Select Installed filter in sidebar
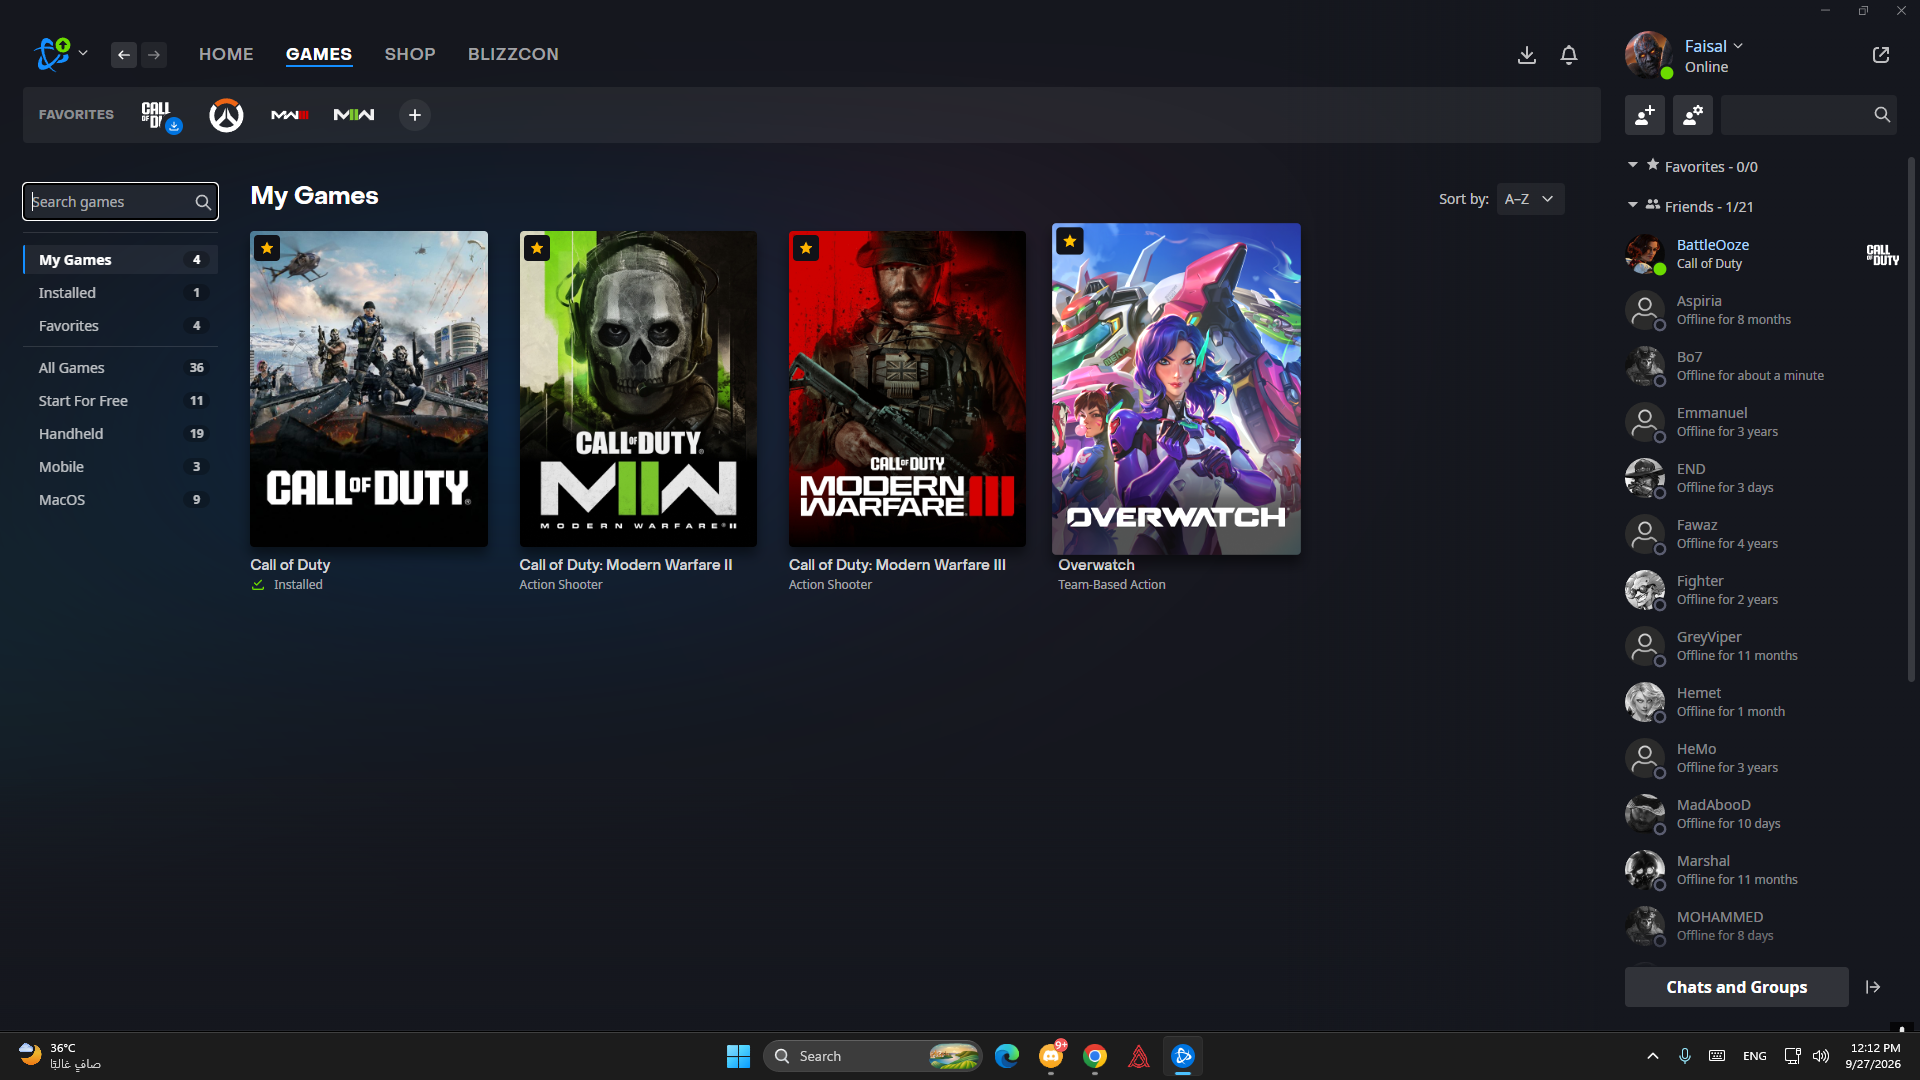 (x=120, y=293)
